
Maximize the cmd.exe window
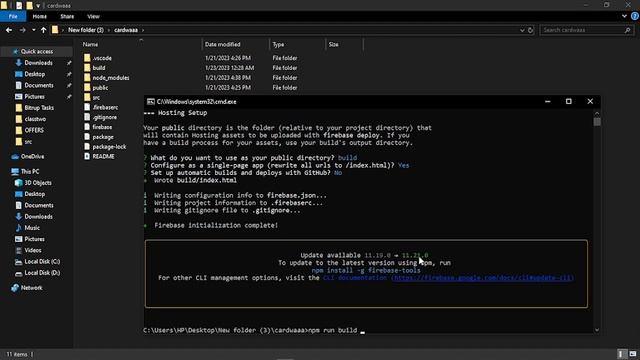coord(569,101)
